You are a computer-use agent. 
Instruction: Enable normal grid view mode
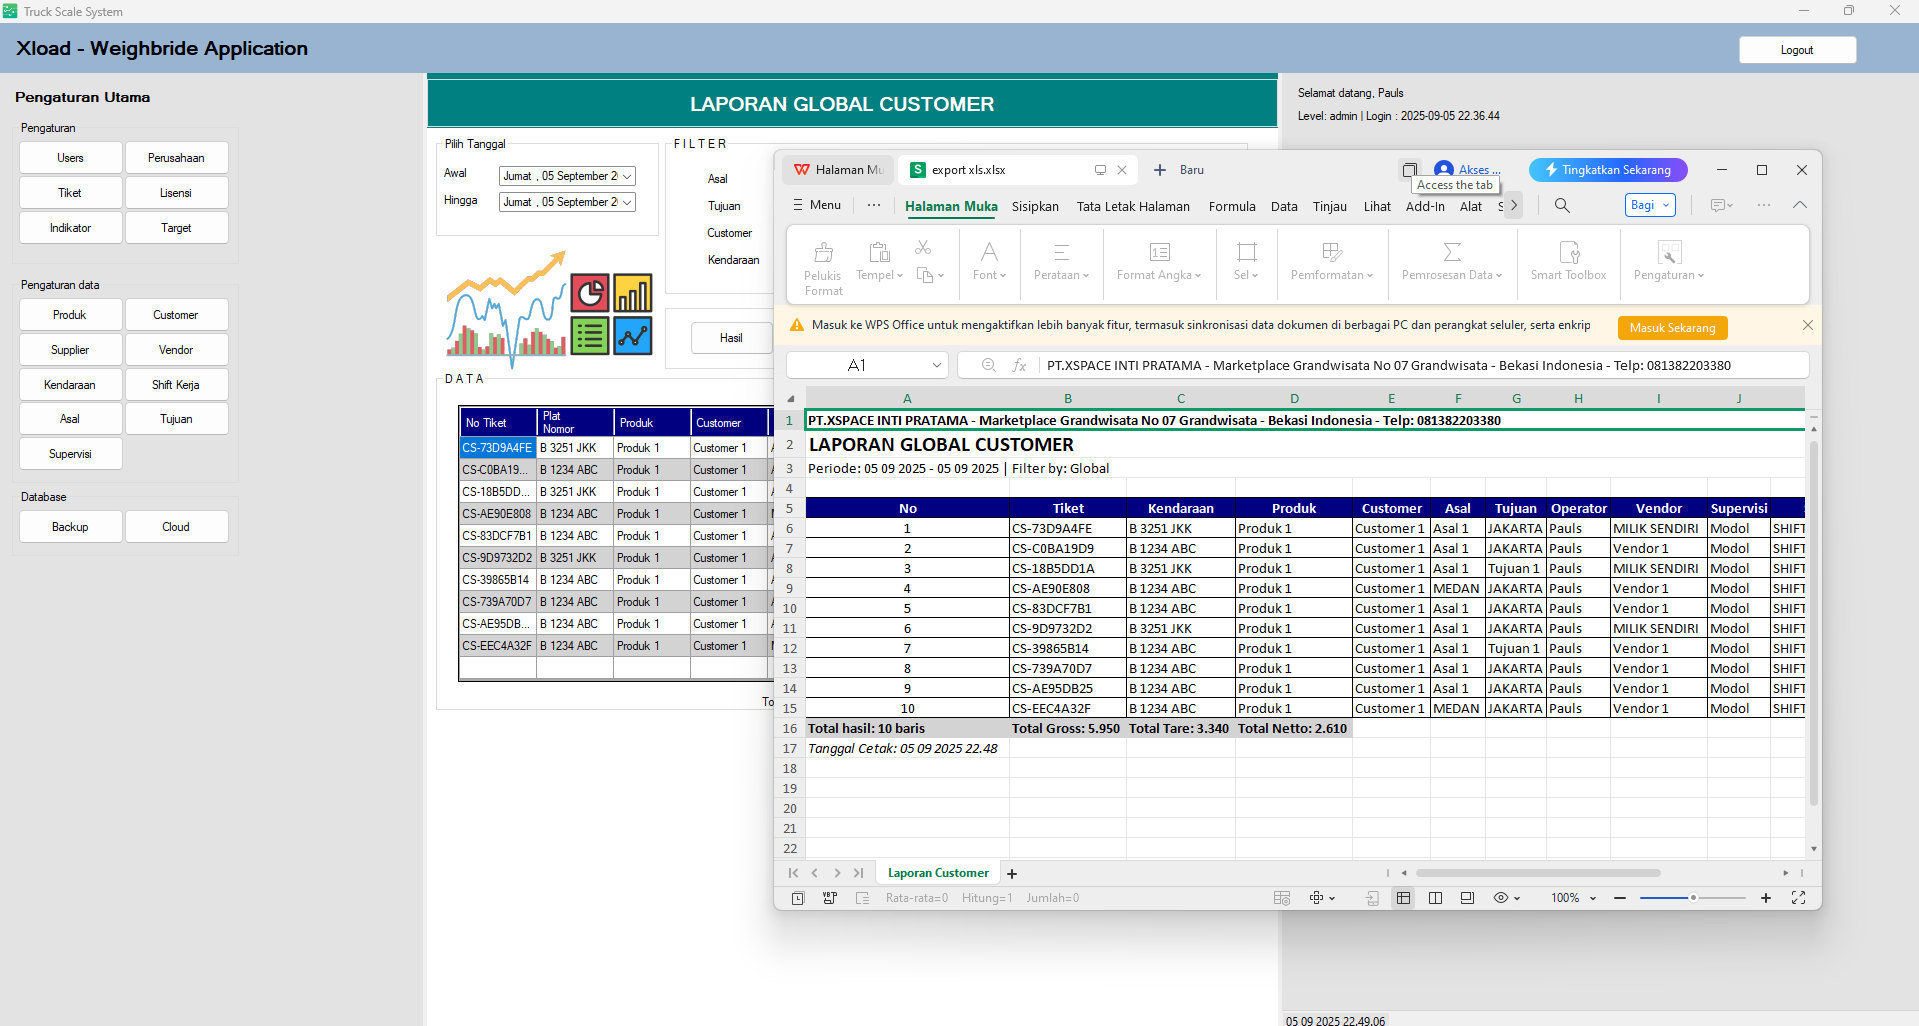pyautogui.click(x=1404, y=898)
